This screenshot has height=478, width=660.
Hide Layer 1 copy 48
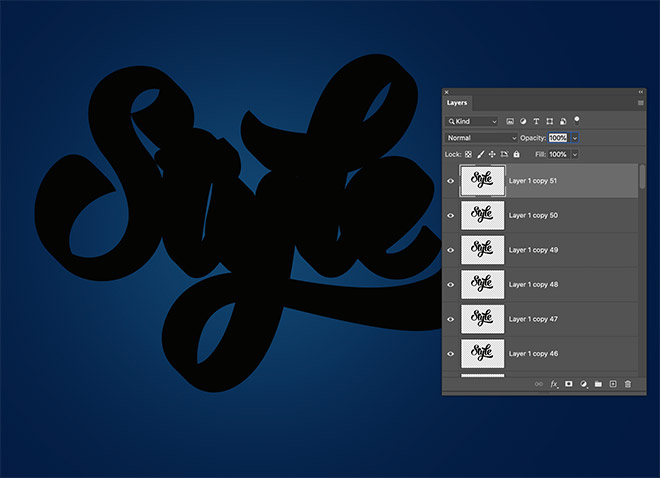point(451,284)
